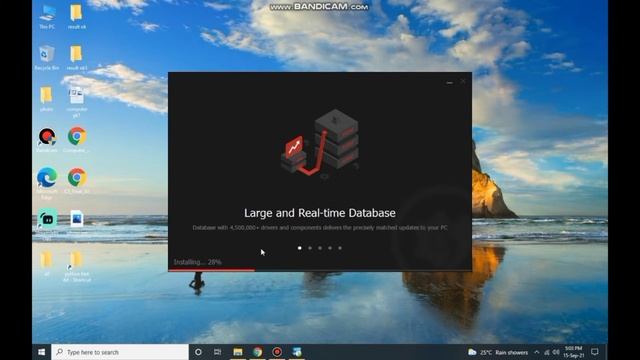Open the notification center icon
Image resolution: width=640 pixels, height=360 pixels.
coord(595,352)
